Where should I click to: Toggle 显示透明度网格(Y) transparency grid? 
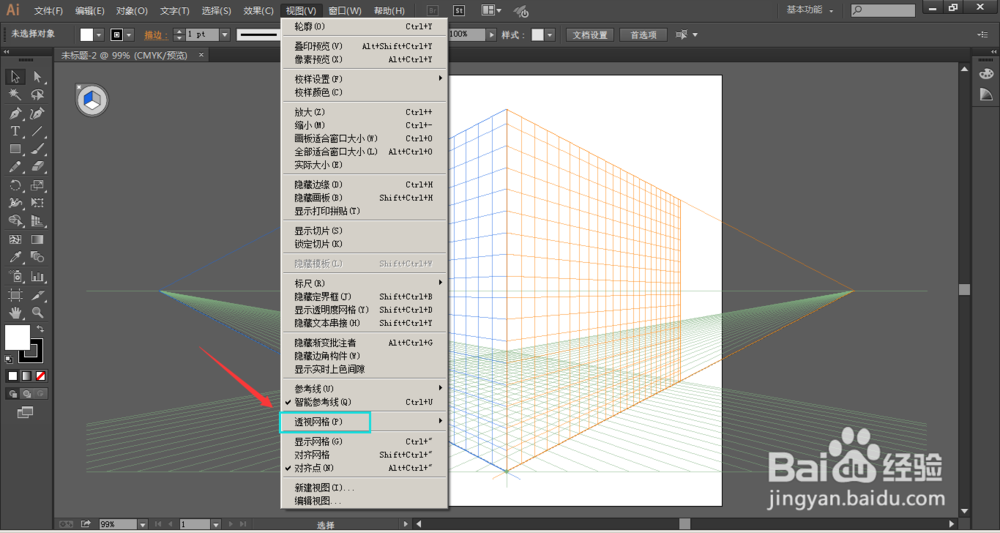pyautogui.click(x=364, y=310)
